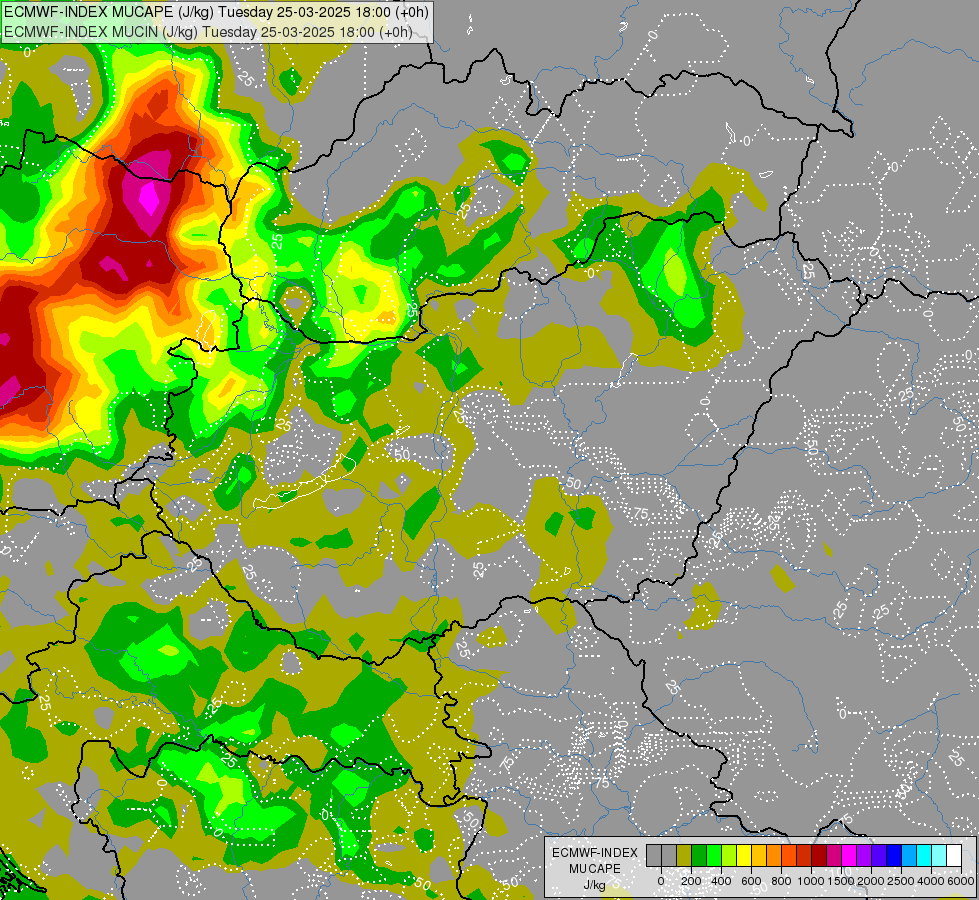Click the J/kg unit label in the legend

pyautogui.click(x=595, y=885)
